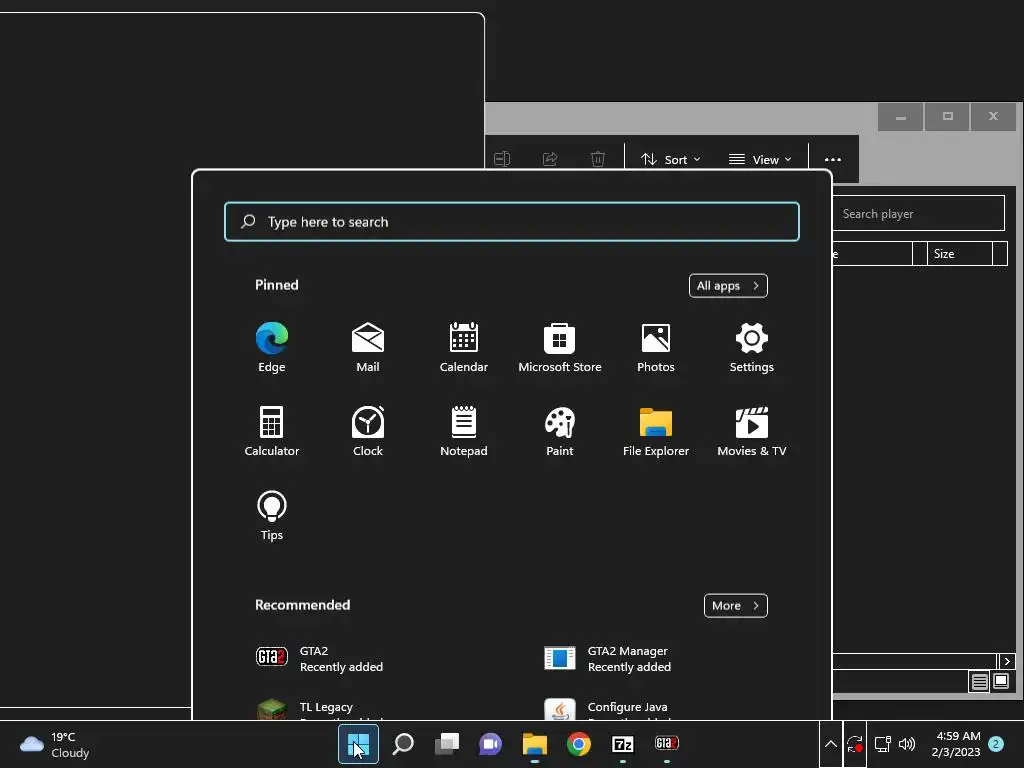The height and width of the screenshot is (768, 1024).
Task: Click the Rename icon in File Explorer toolbar
Action: 502,159
